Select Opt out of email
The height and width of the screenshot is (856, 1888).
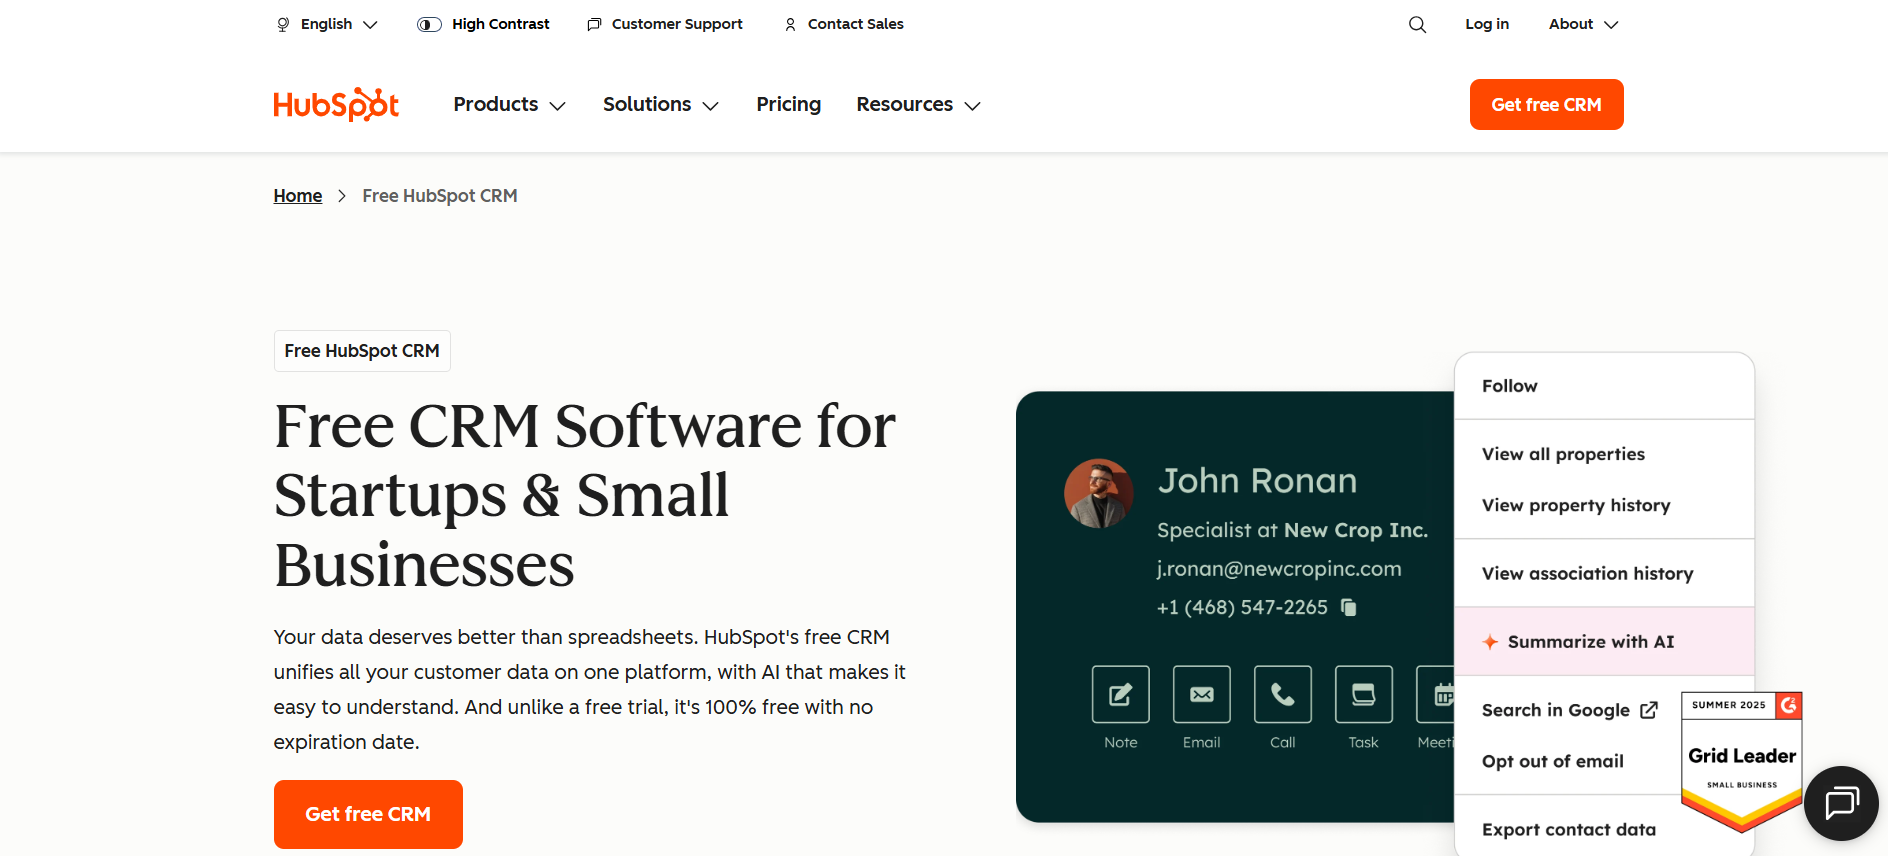1553,761
